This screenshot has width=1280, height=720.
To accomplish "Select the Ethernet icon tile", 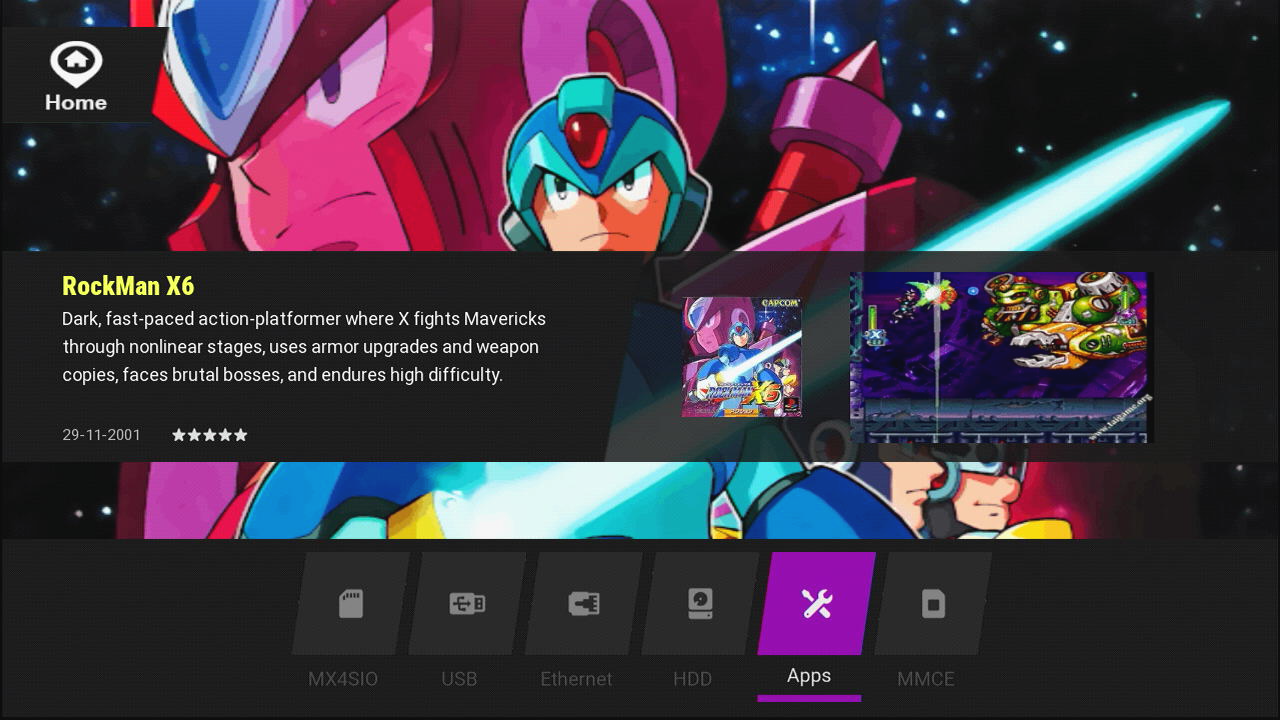I will [584, 604].
